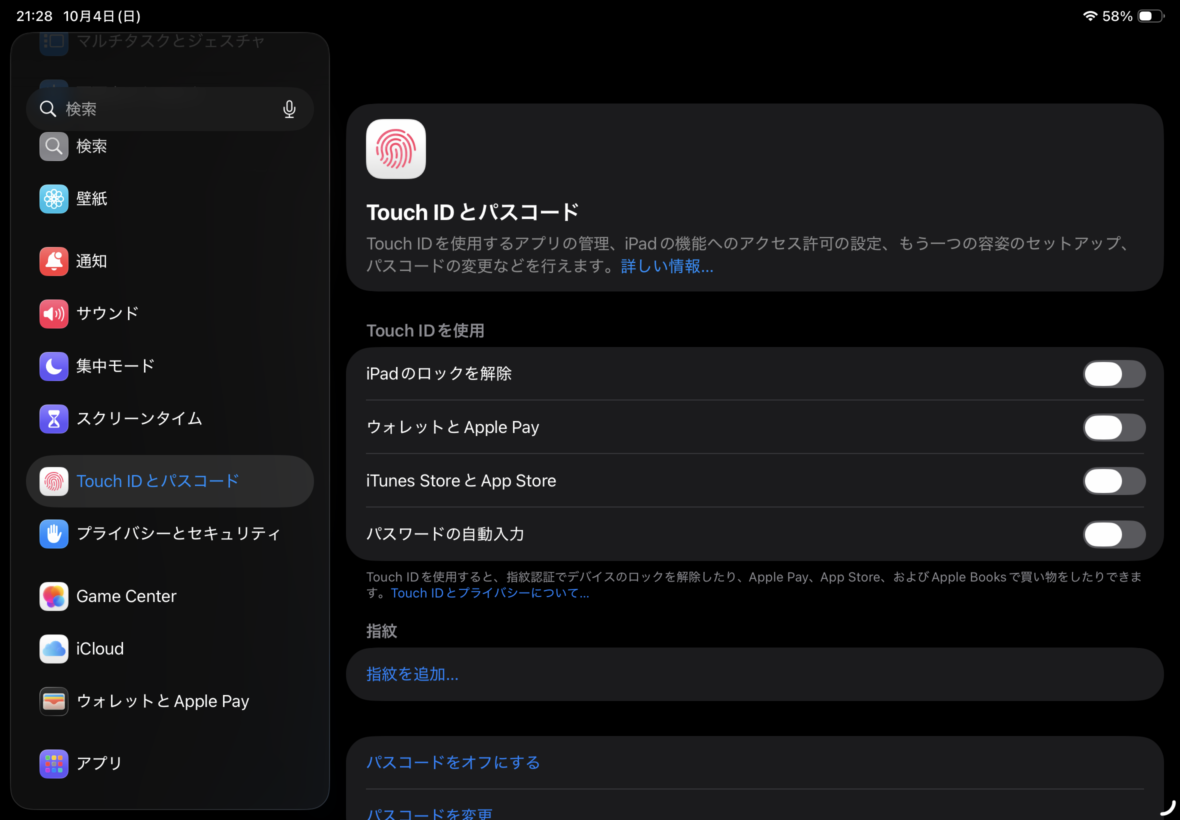Tap 指紋を追加 to add fingerprint
Image resolution: width=1180 pixels, height=820 pixels.
412,675
